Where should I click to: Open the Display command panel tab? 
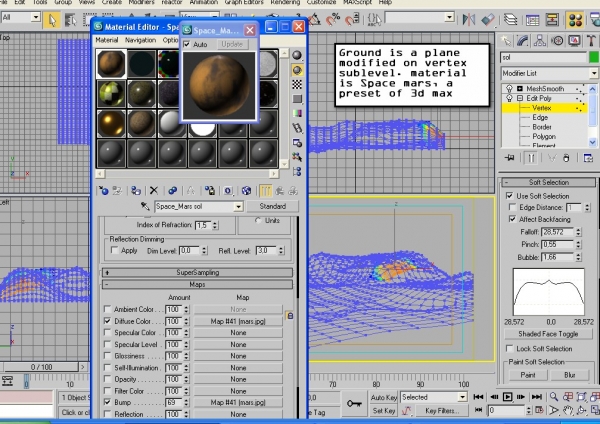tap(574, 41)
